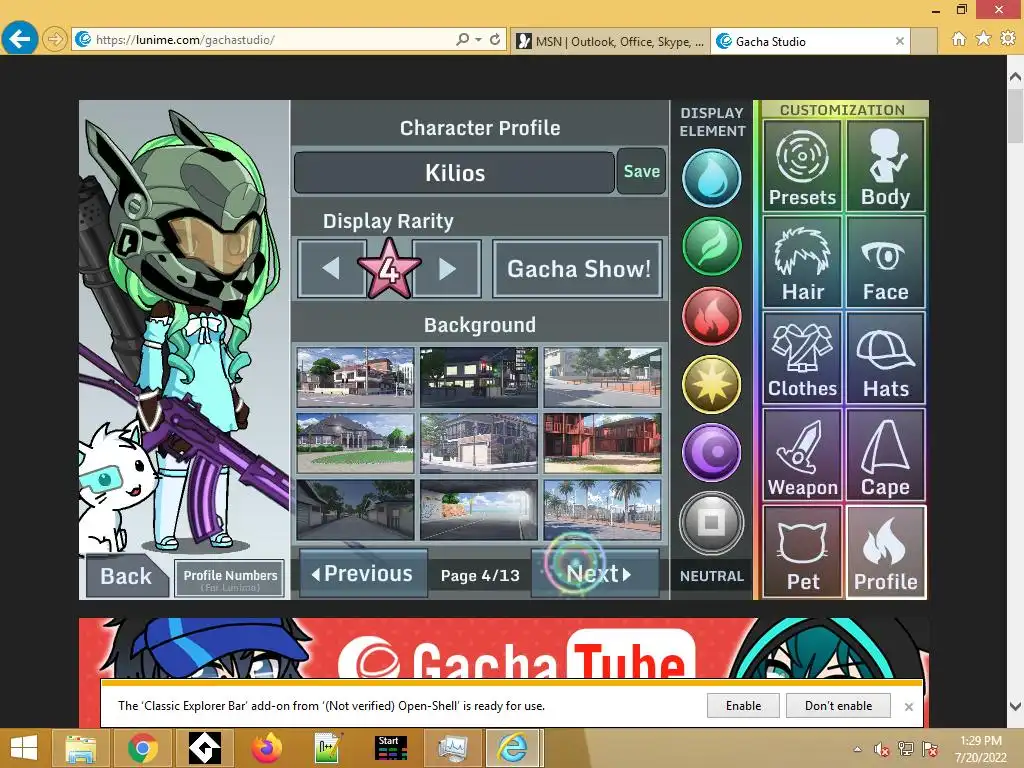
Task: Choose the gray building garage background
Action: point(479,443)
